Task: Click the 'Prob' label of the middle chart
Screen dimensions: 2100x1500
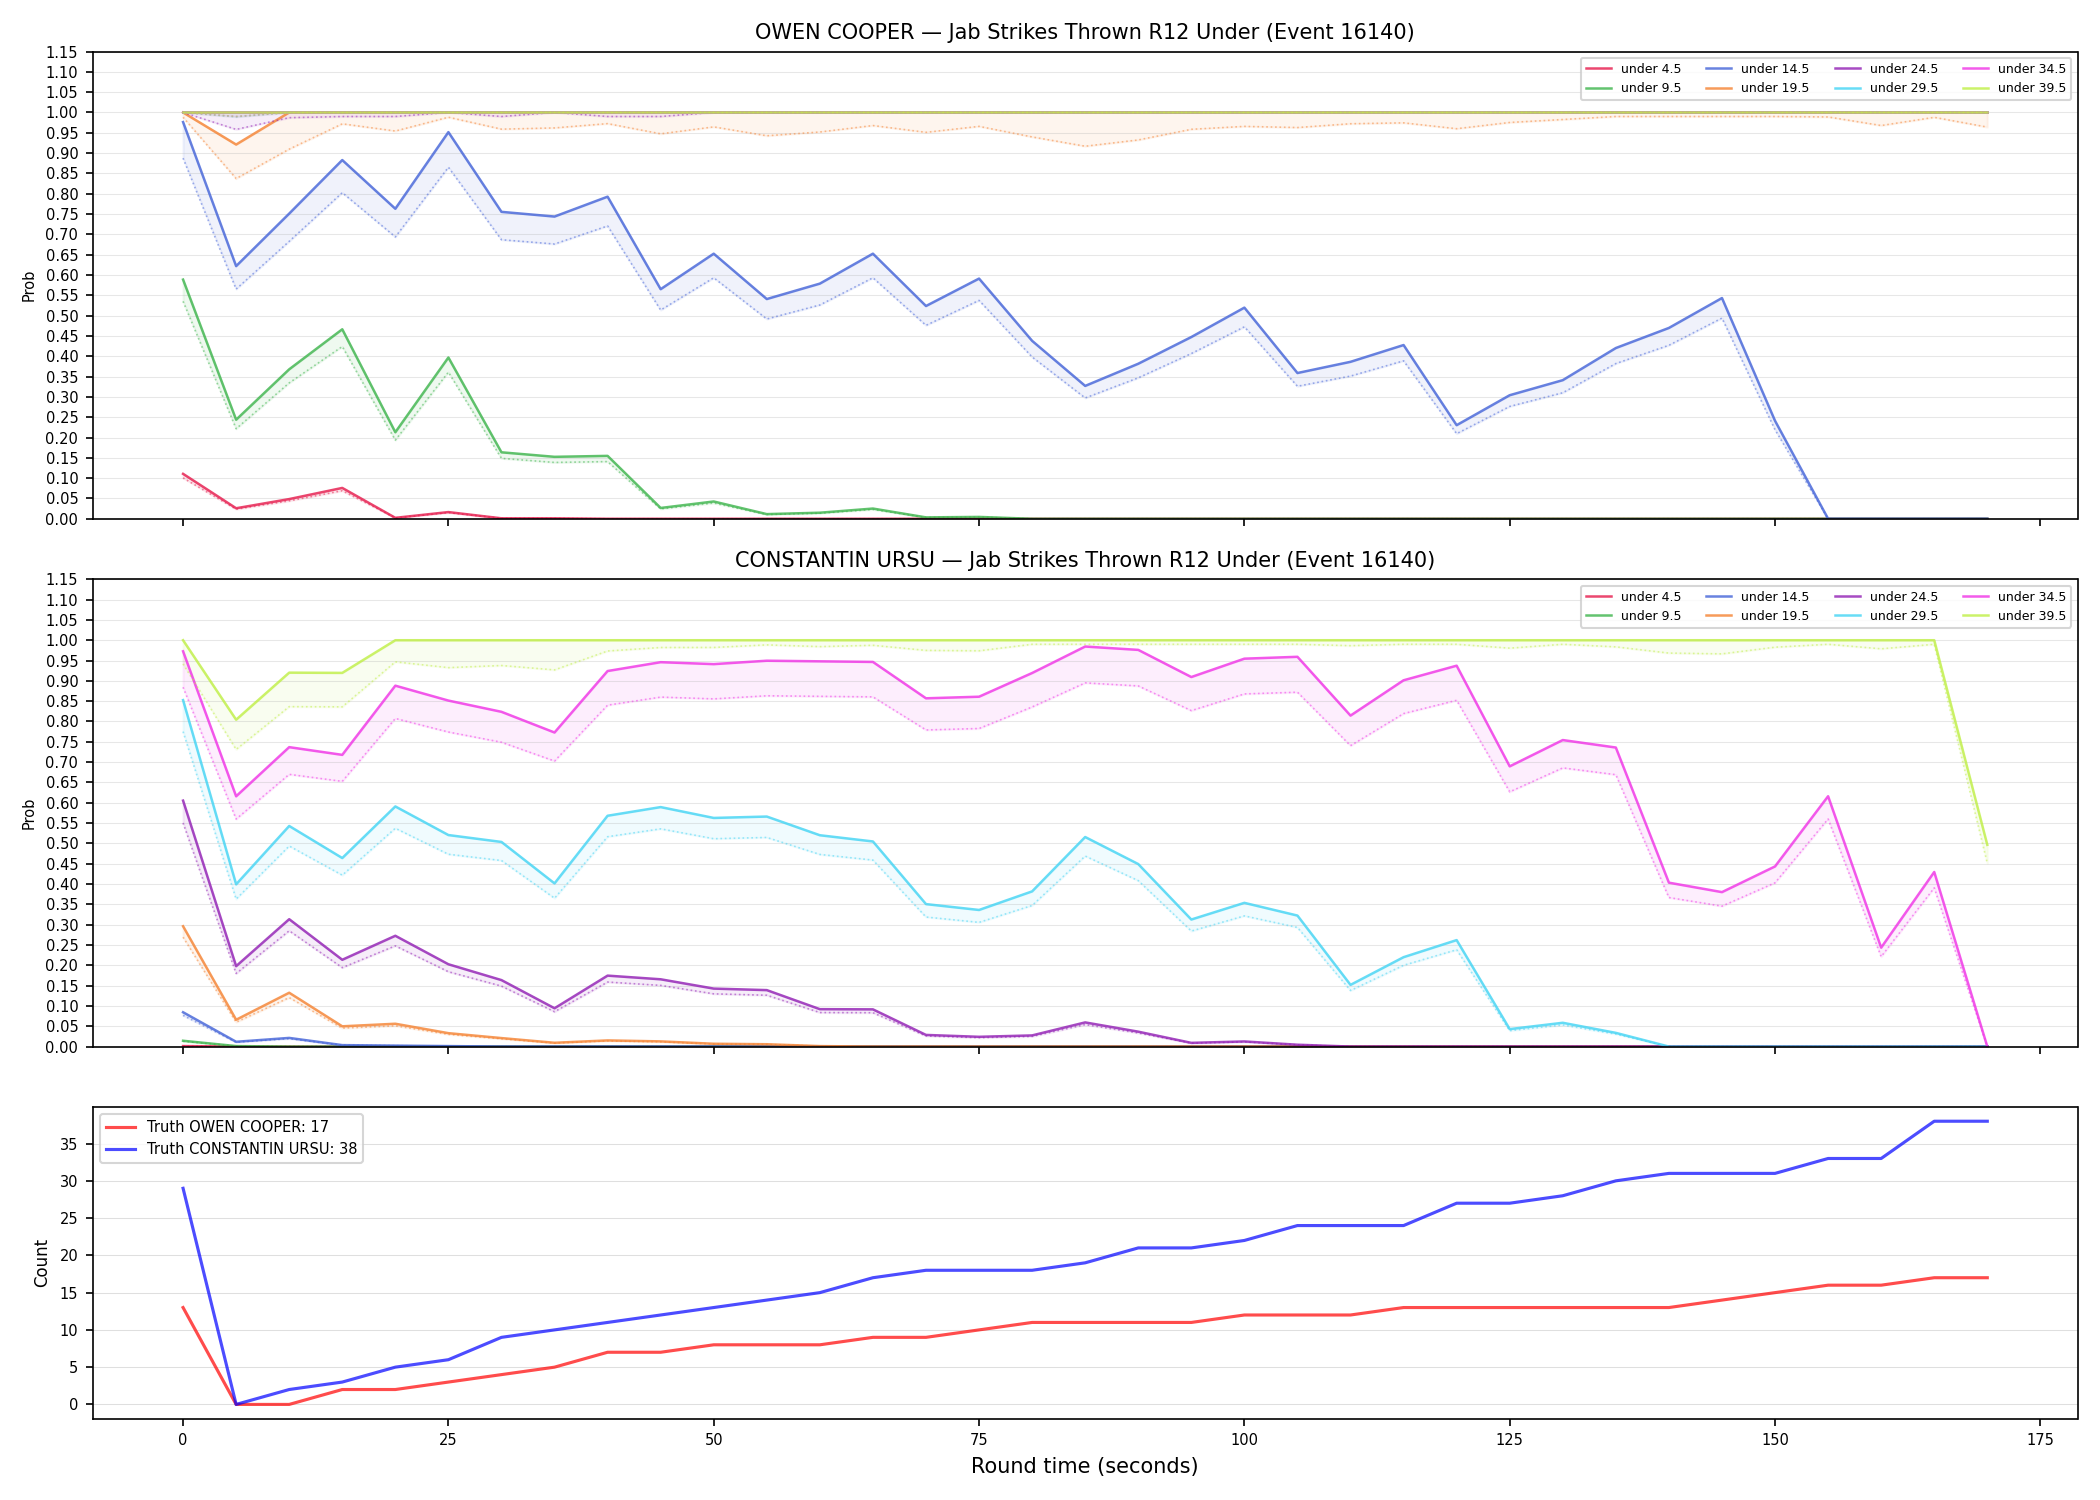Action: [29, 814]
